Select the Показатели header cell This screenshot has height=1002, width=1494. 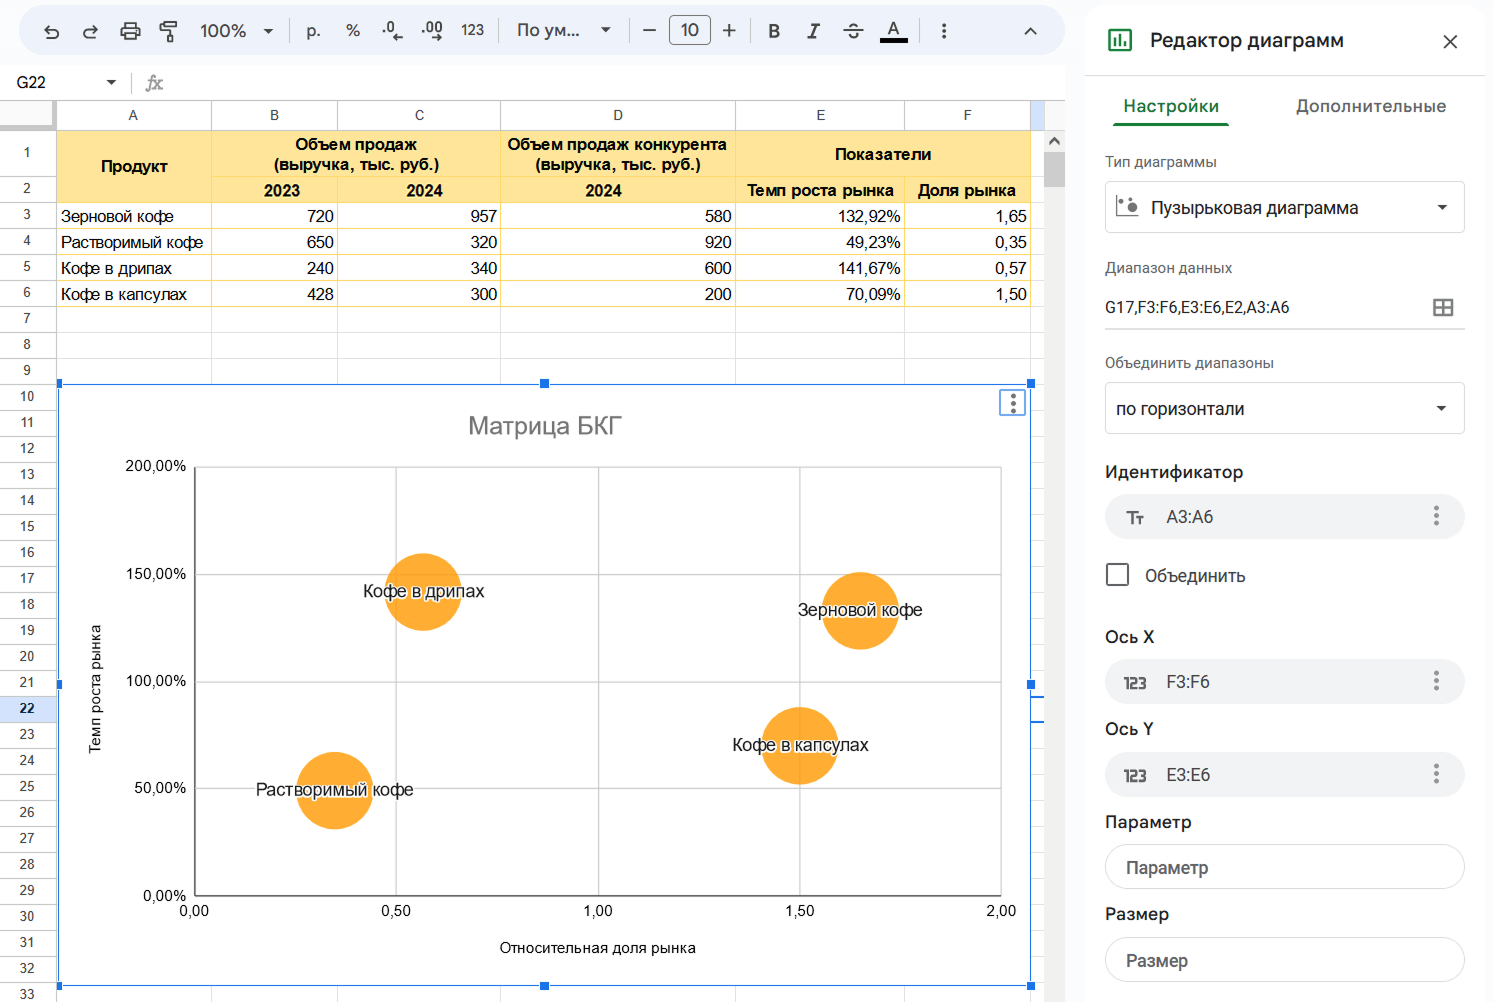point(883,154)
